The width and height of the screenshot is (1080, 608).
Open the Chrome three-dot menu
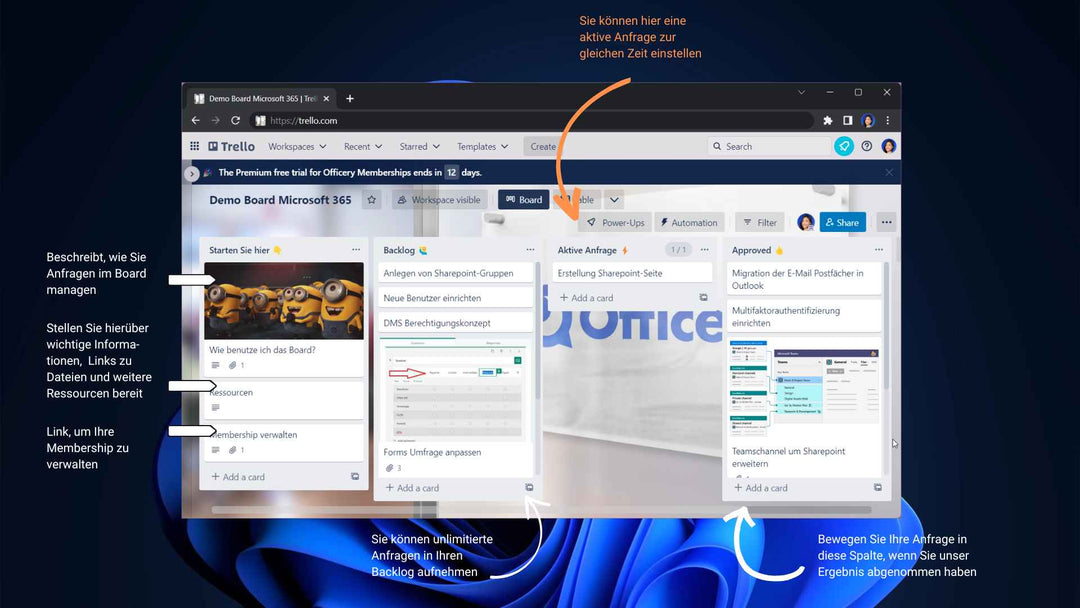click(x=888, y=120)
